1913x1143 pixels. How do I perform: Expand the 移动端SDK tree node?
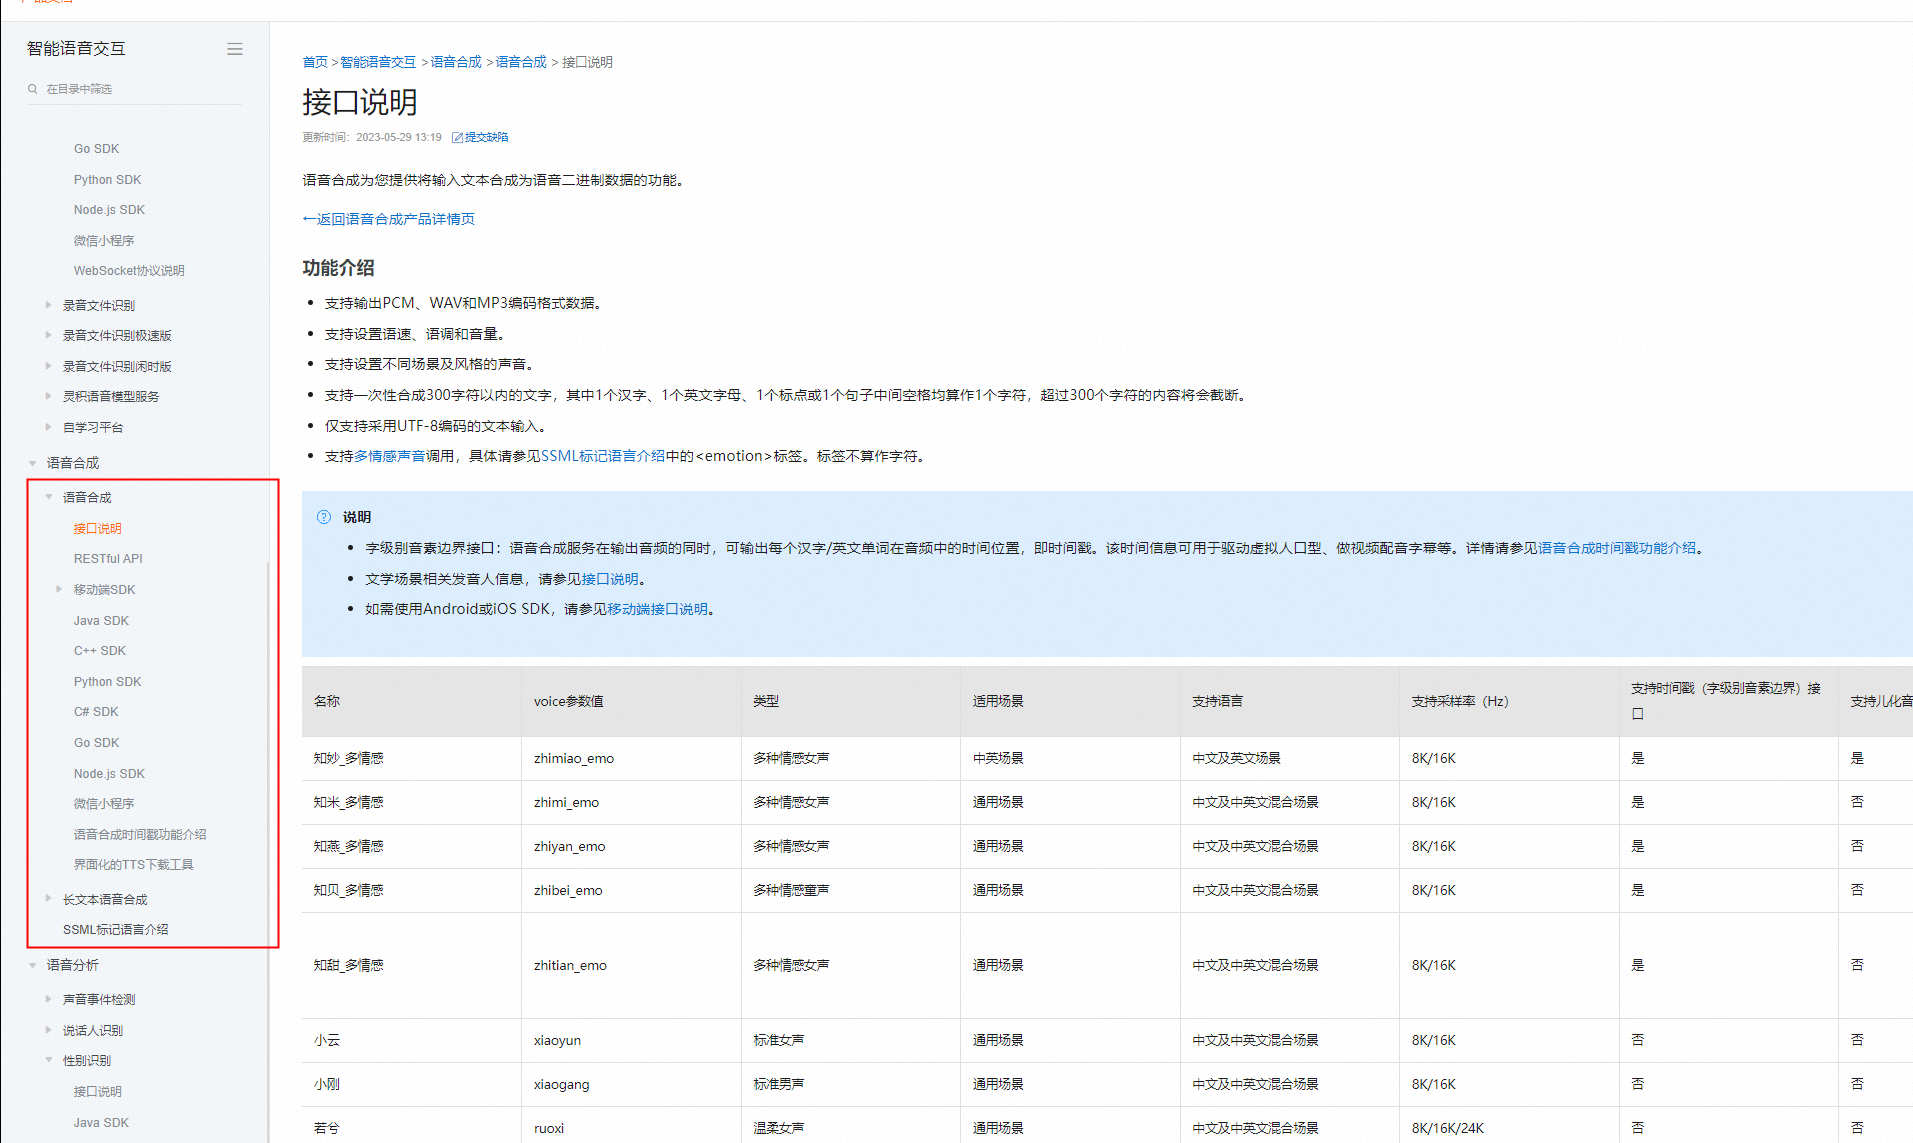pos(59,589)
